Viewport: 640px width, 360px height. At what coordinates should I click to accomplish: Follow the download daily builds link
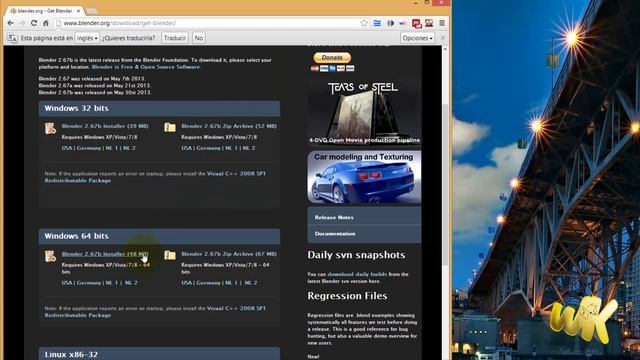(x=357, y=274)
